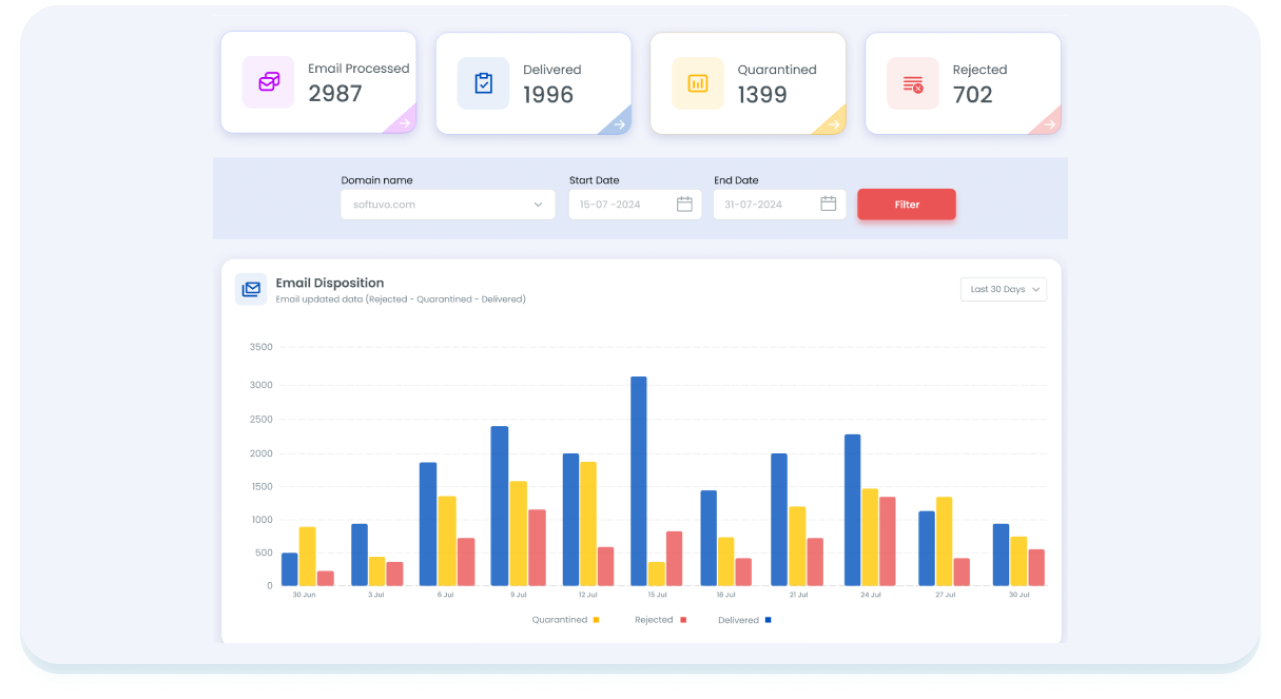Screen dimensions: 1281x699
Task: Click the End Date calendar icon
Action: click(x=828, y=204)
